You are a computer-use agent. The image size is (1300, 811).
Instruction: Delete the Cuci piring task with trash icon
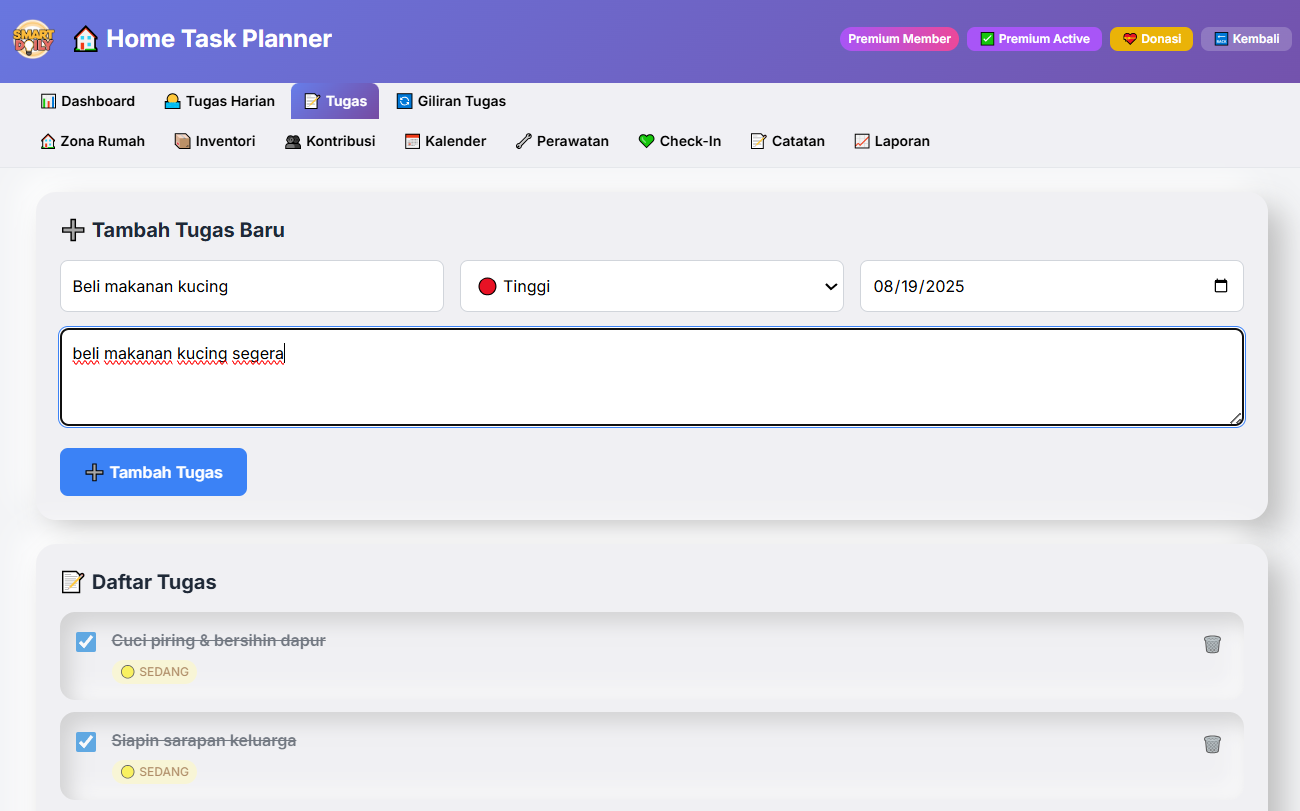click(1212, 644)
